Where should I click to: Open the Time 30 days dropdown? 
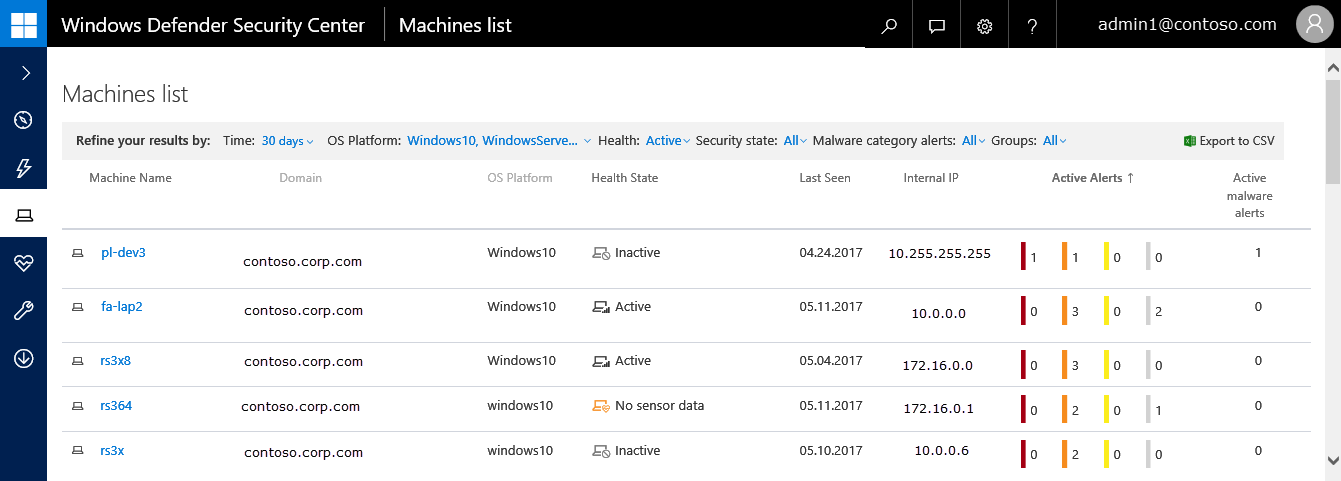coord(287,141)
